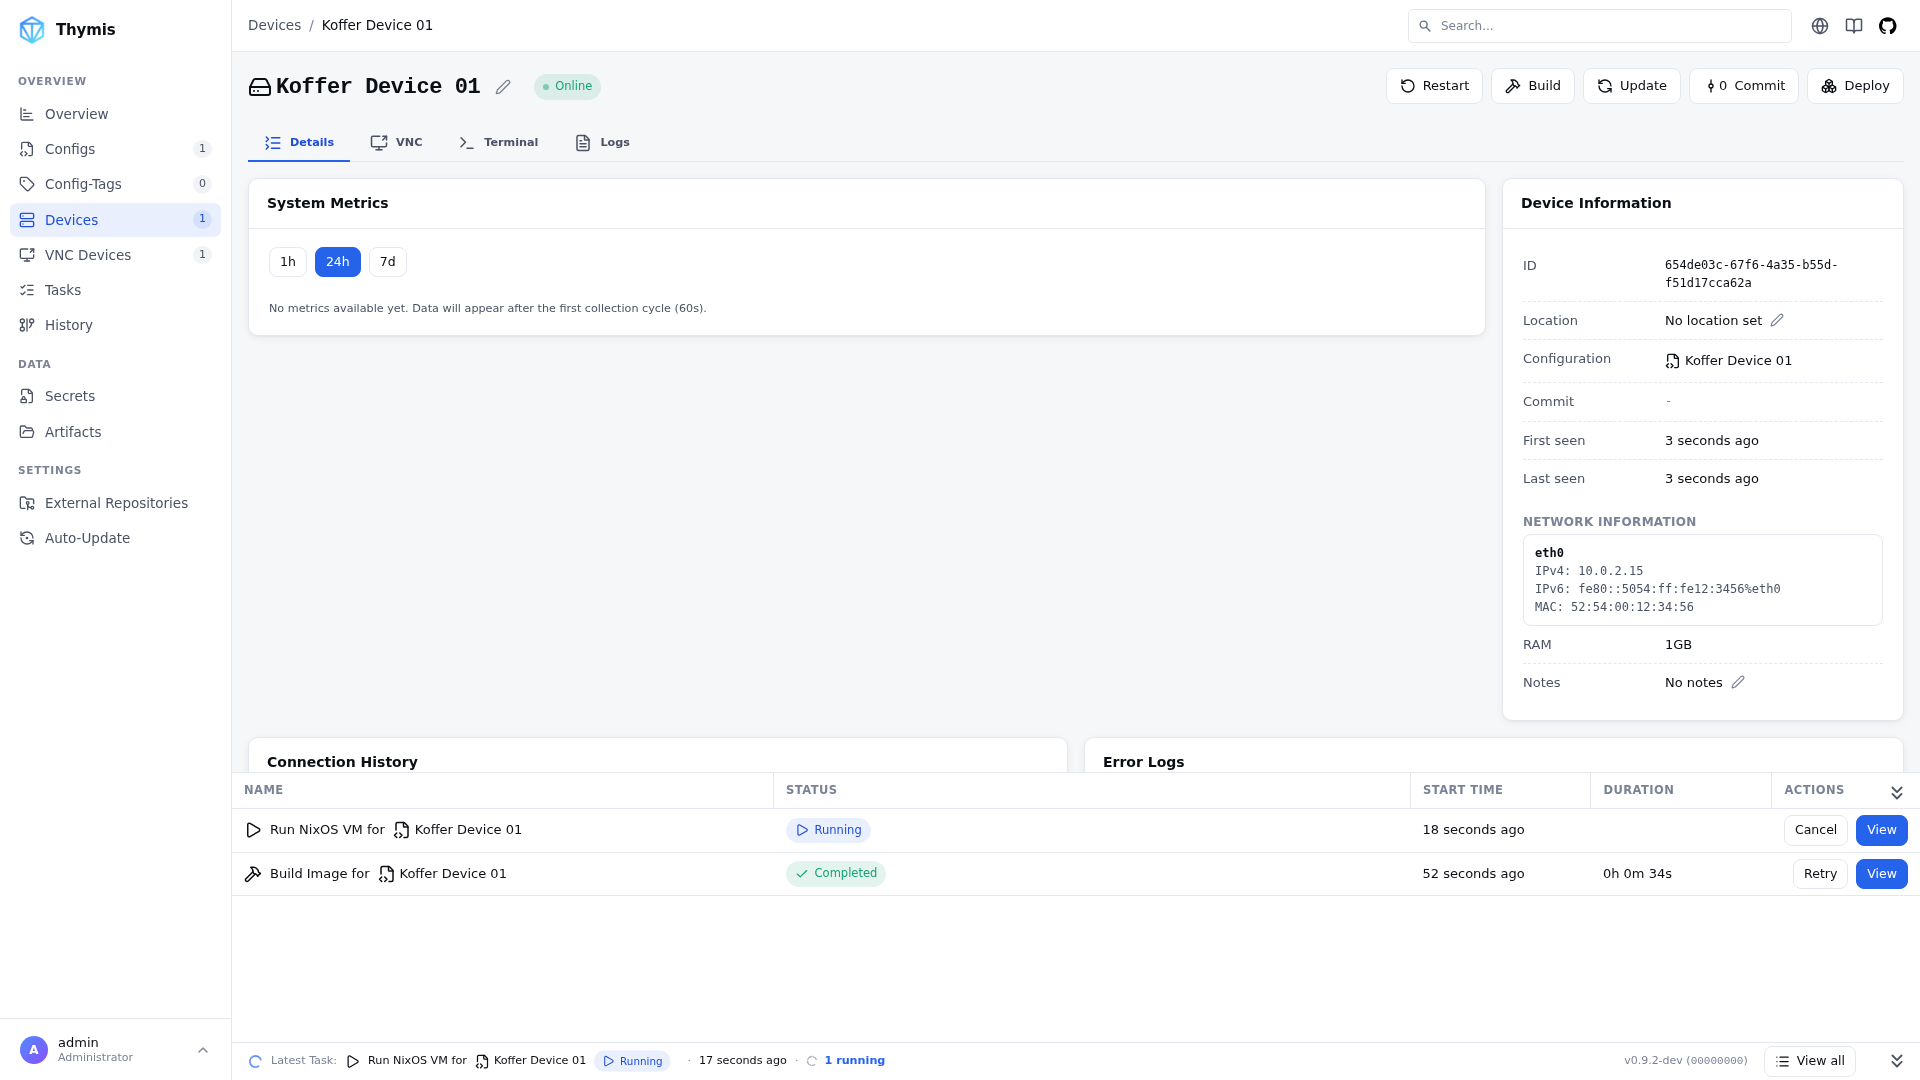Retry the Build Image task

point(1820,874)
